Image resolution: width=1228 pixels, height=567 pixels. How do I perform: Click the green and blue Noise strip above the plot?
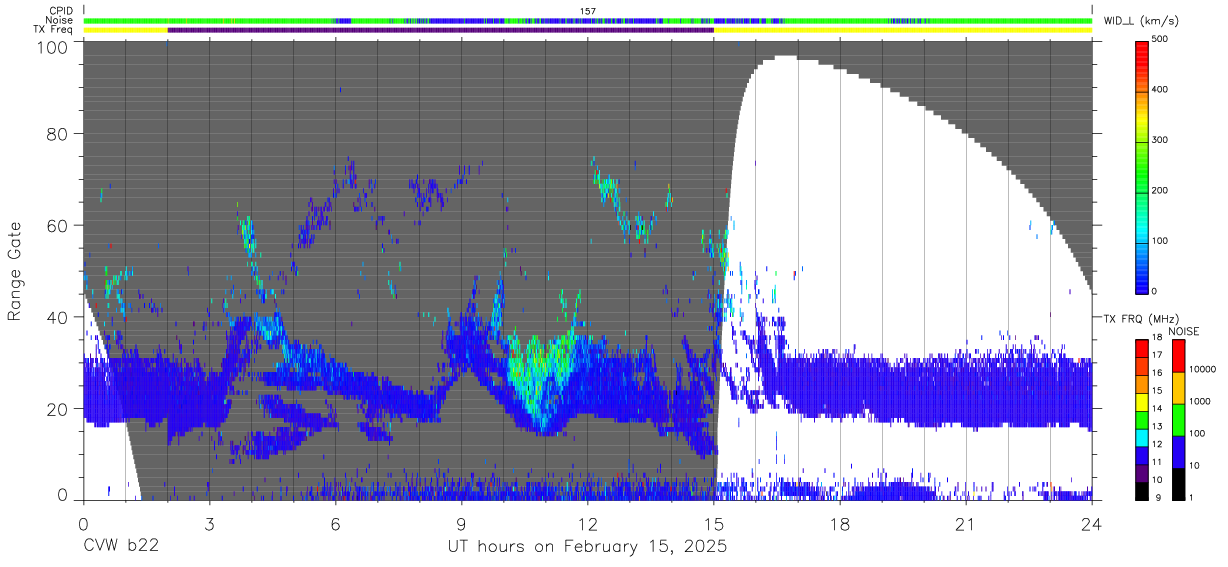tap(588, 20)
